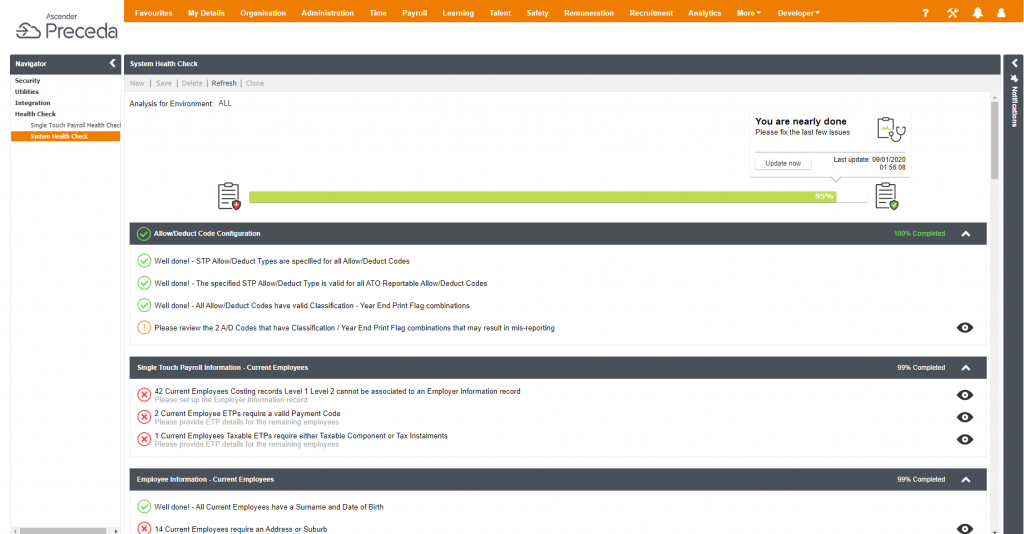Pin the Notifications side panel
This screenshot has height=534, width=1024.
(1014, 78)
